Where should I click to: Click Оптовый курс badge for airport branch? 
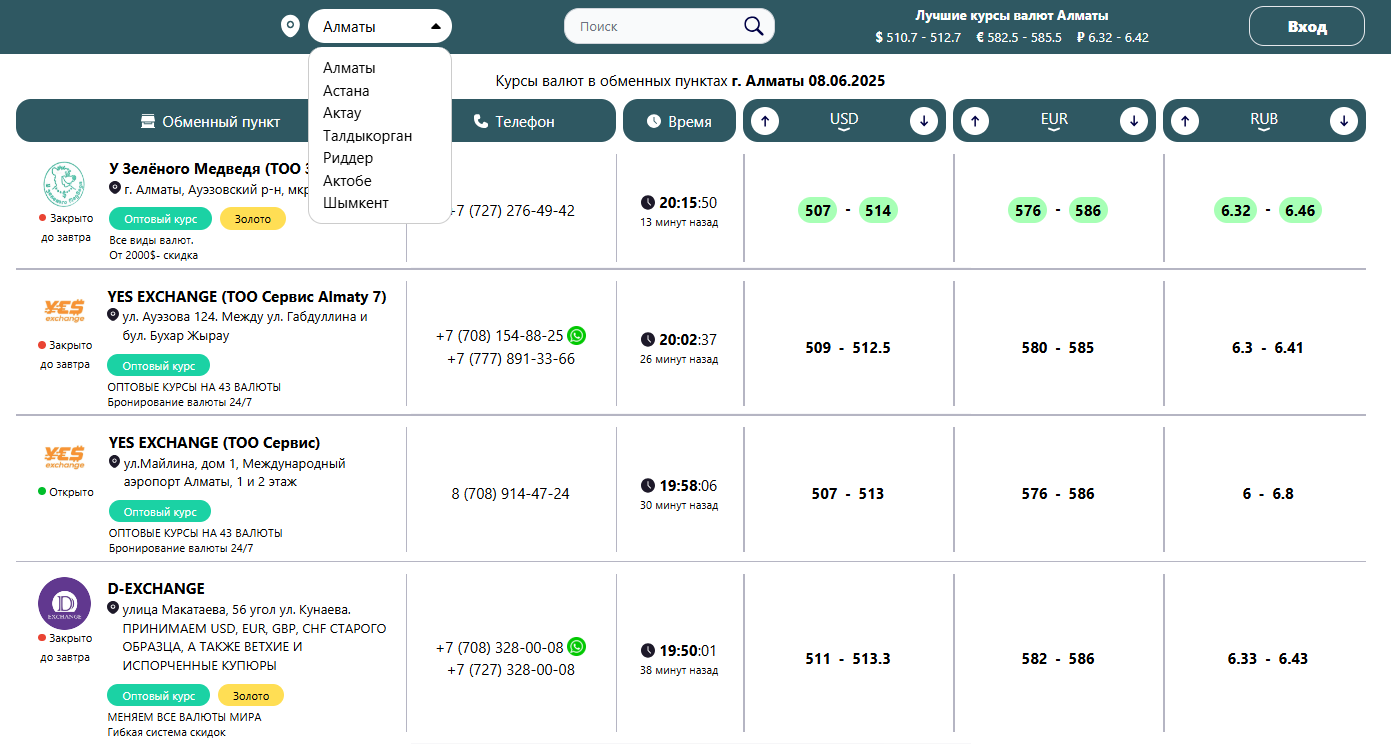point(159,511)
